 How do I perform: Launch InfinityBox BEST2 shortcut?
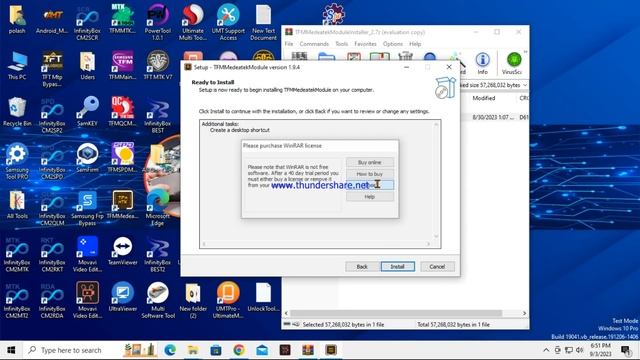click(x=158, y=255)
